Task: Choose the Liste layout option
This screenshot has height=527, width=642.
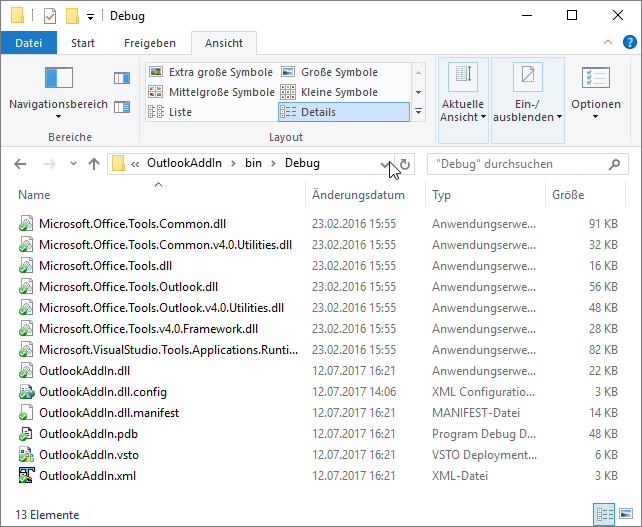Action: coord(170,112)
